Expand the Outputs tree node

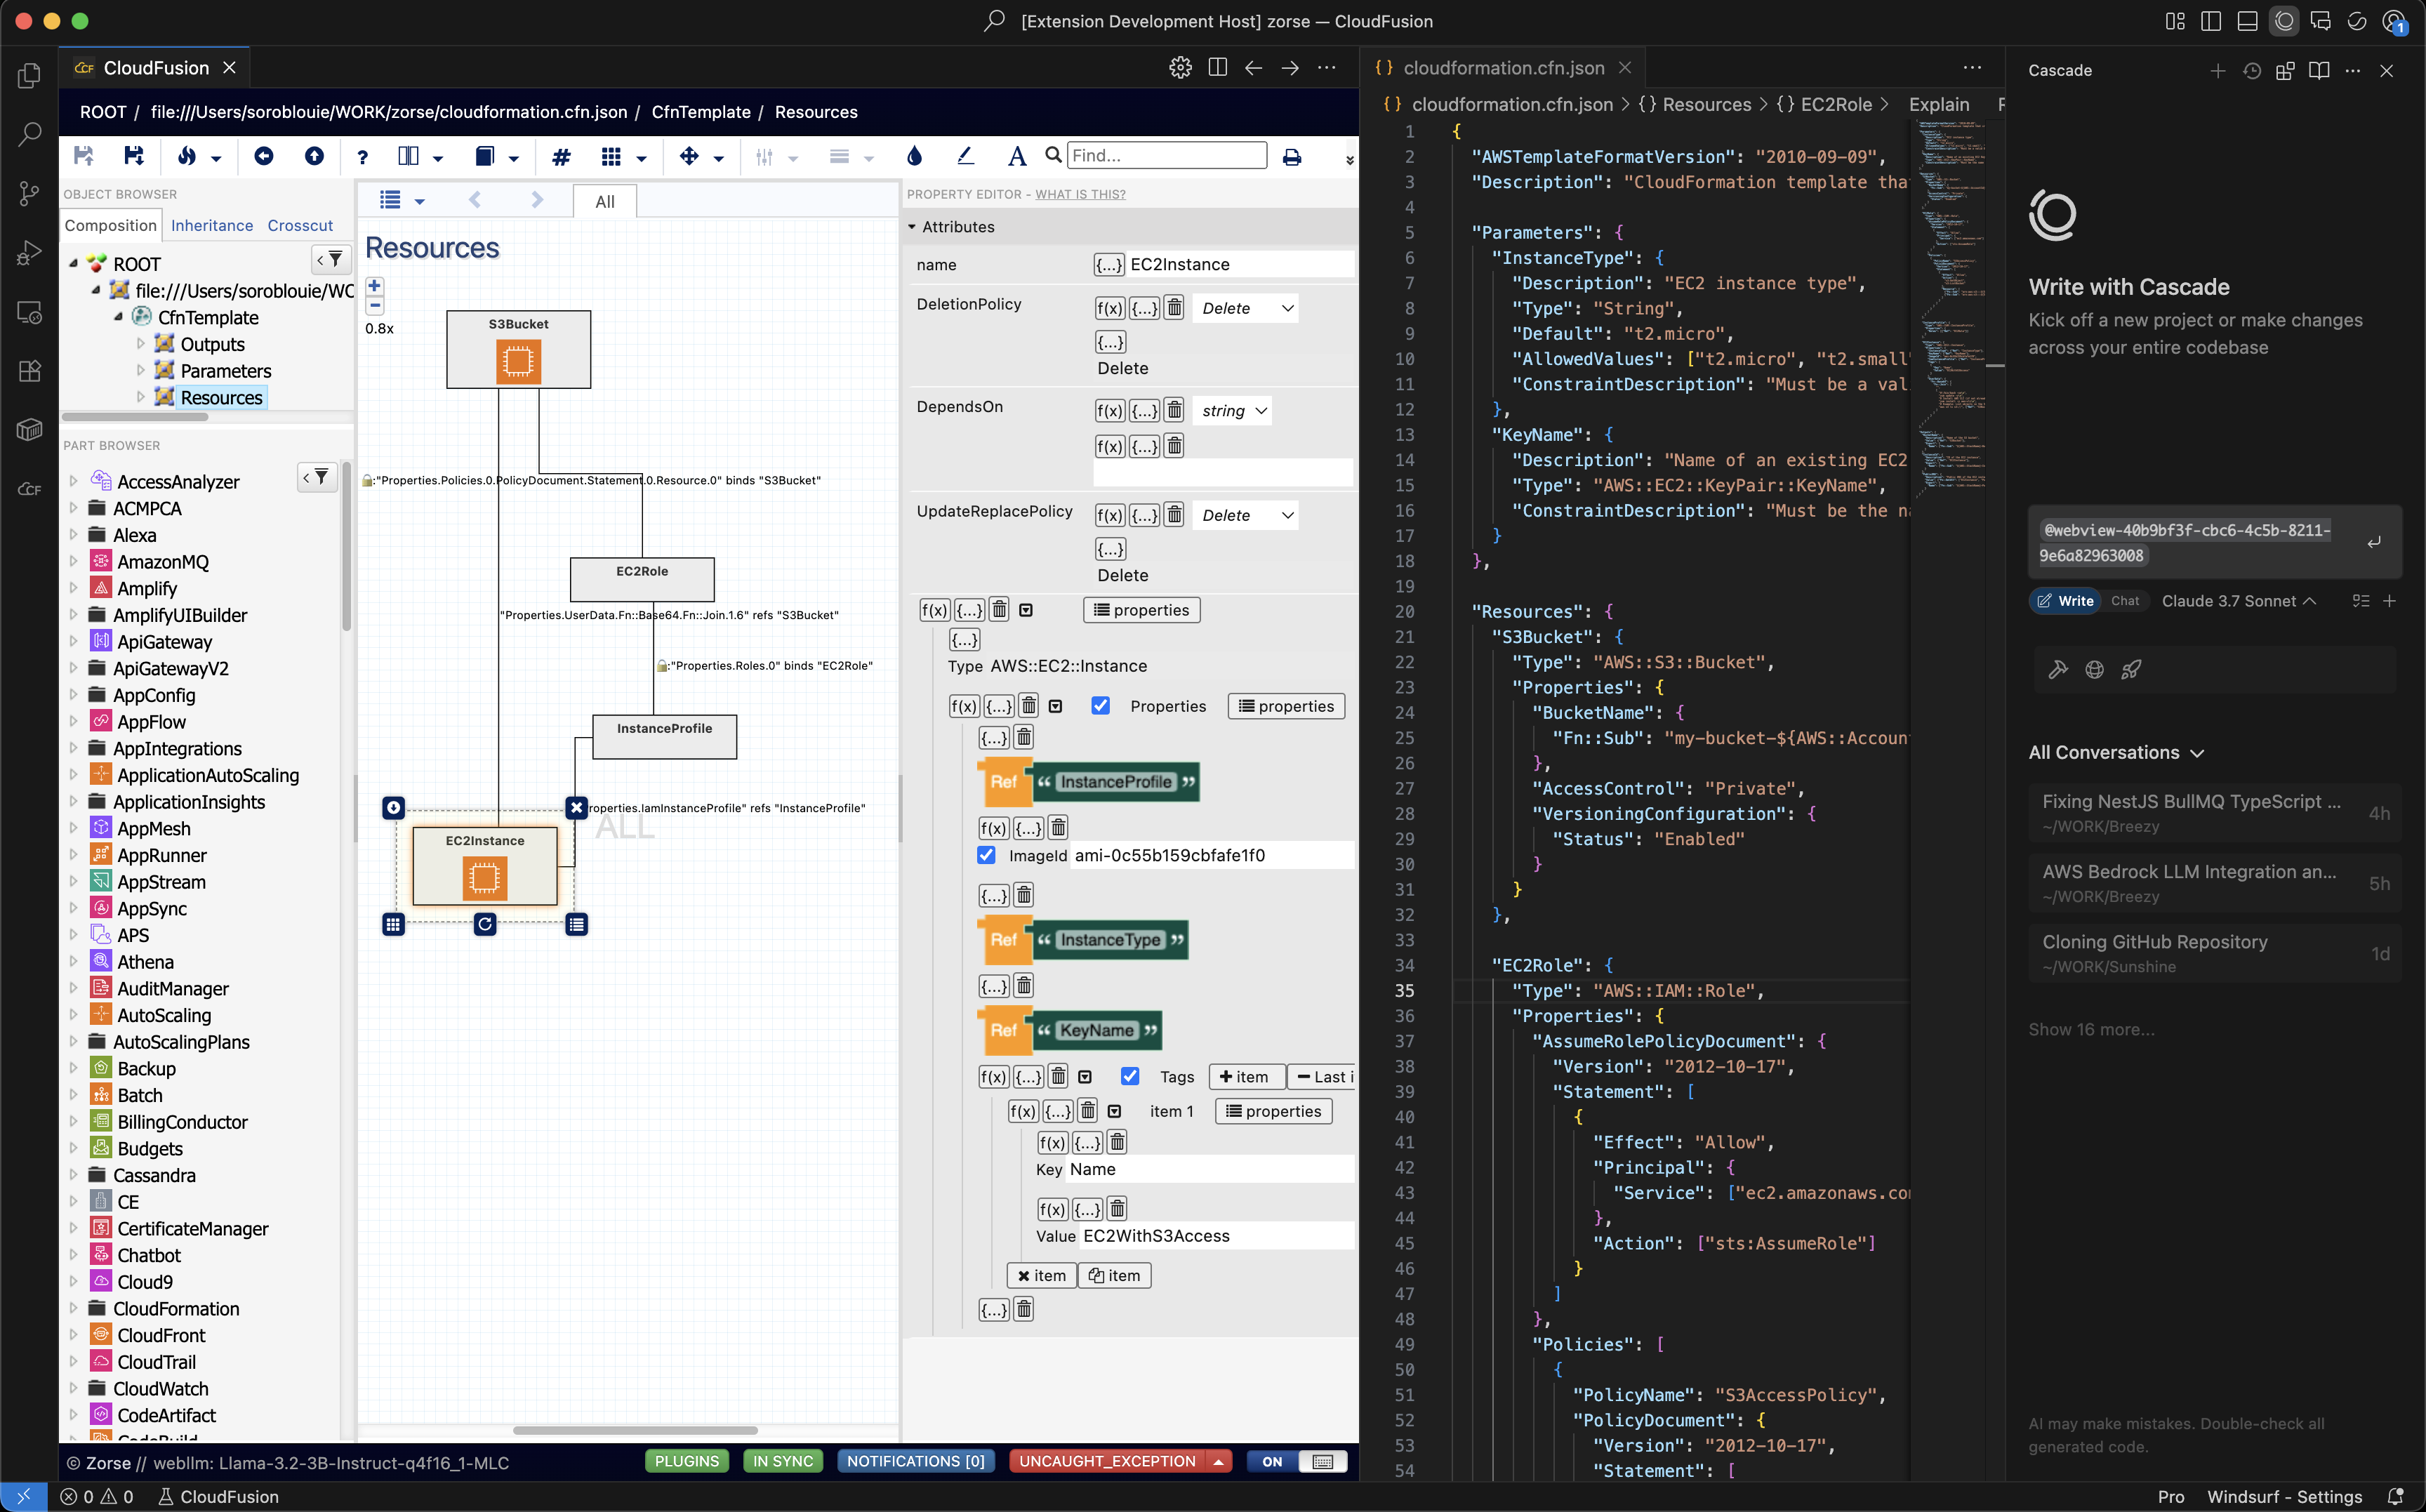click(141, 343)
